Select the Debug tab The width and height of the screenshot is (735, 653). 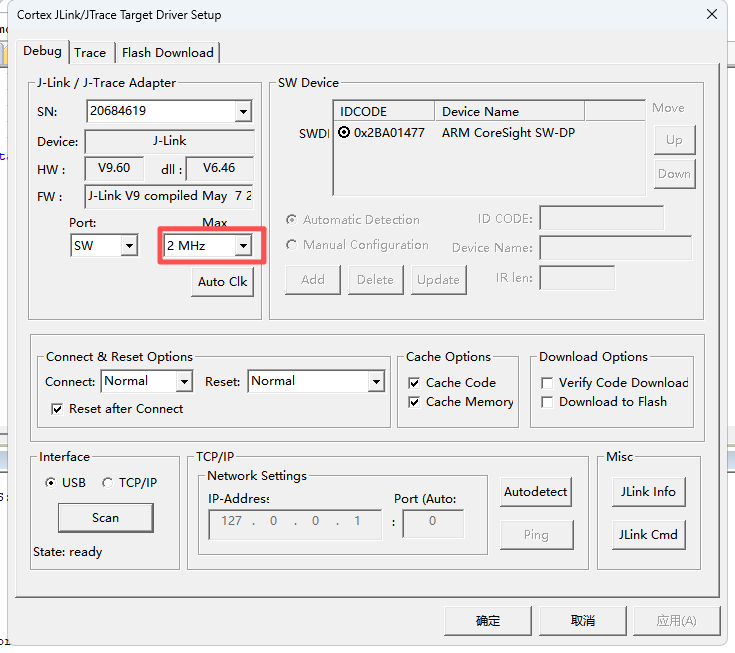click(42, 51)
